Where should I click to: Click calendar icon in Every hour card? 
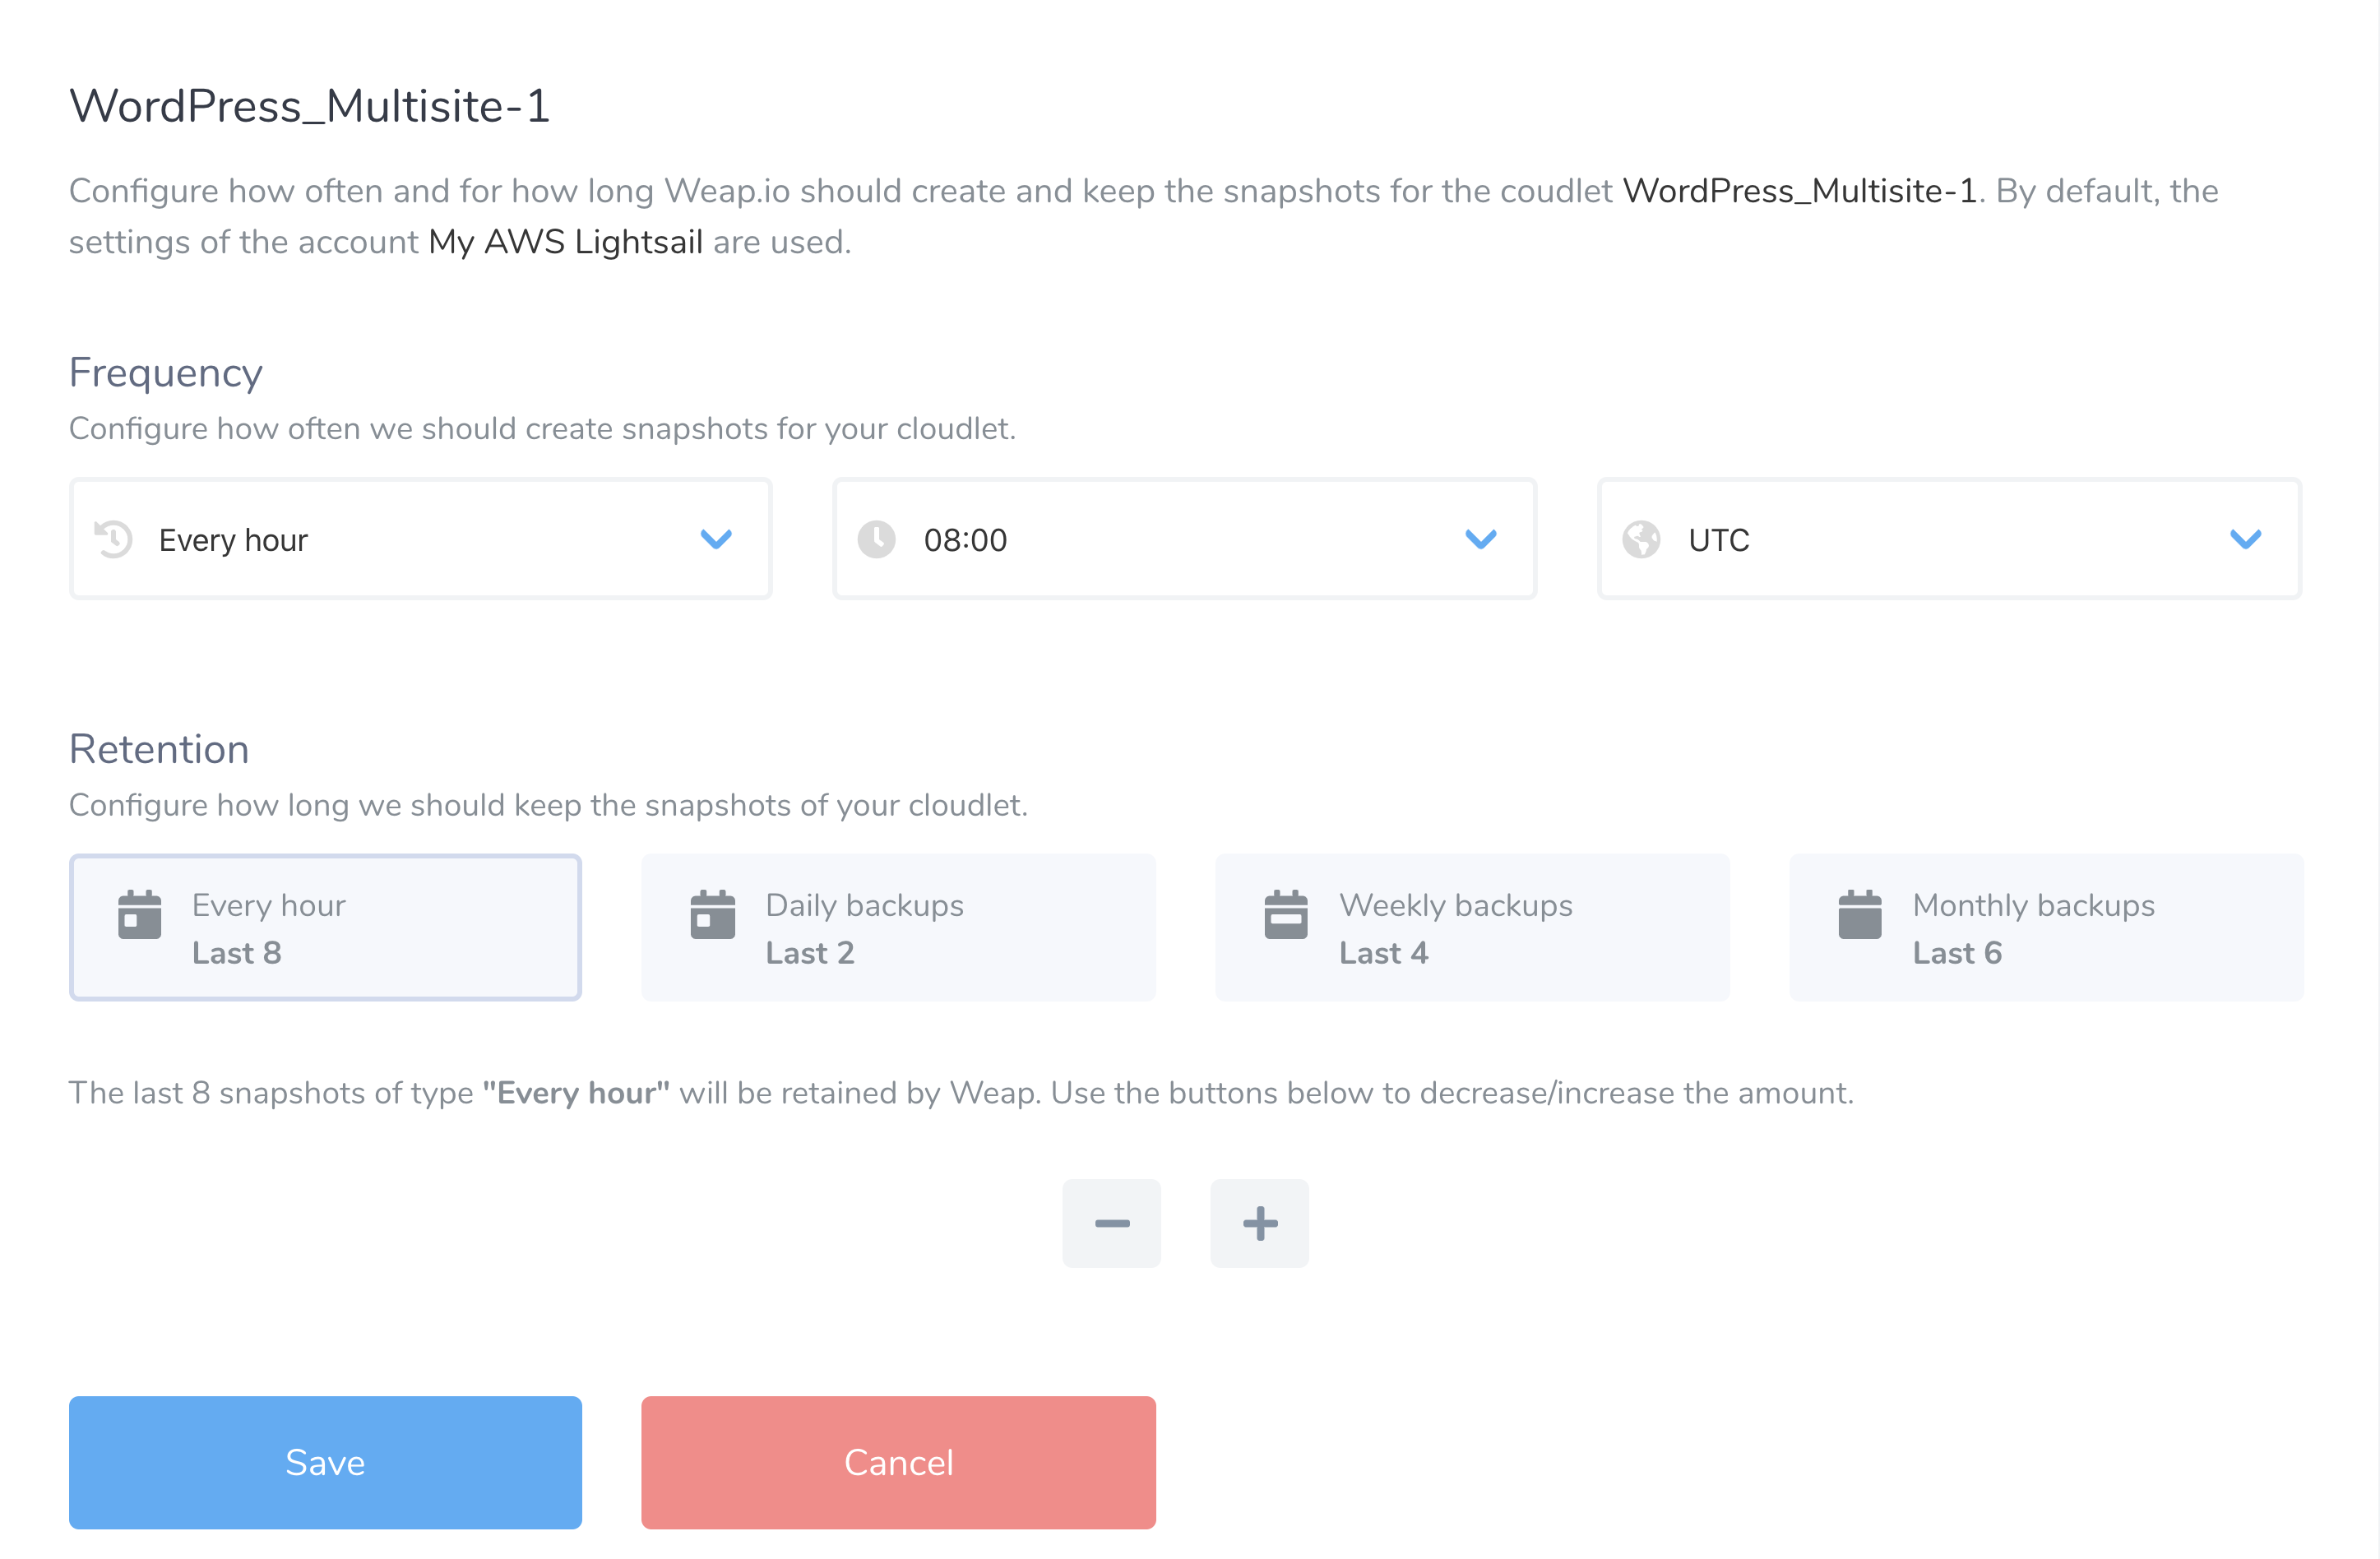click(x=140, y=914)
